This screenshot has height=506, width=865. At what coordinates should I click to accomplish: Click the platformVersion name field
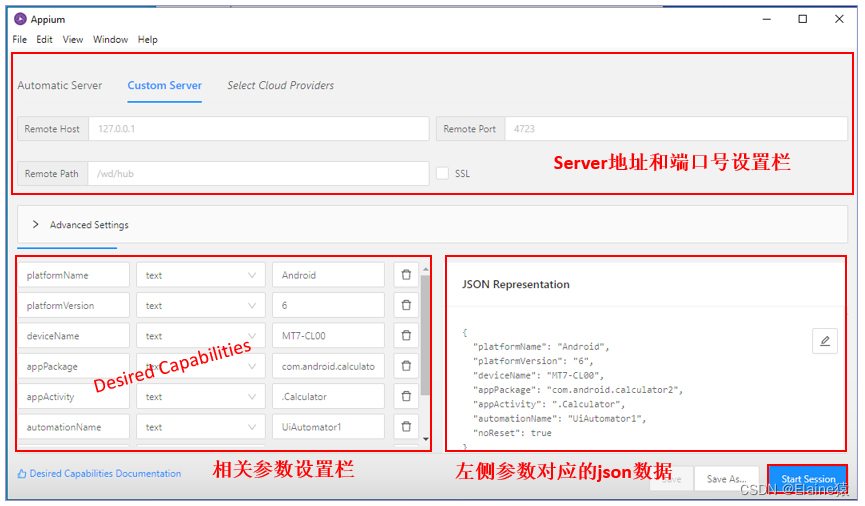(73, 305)
